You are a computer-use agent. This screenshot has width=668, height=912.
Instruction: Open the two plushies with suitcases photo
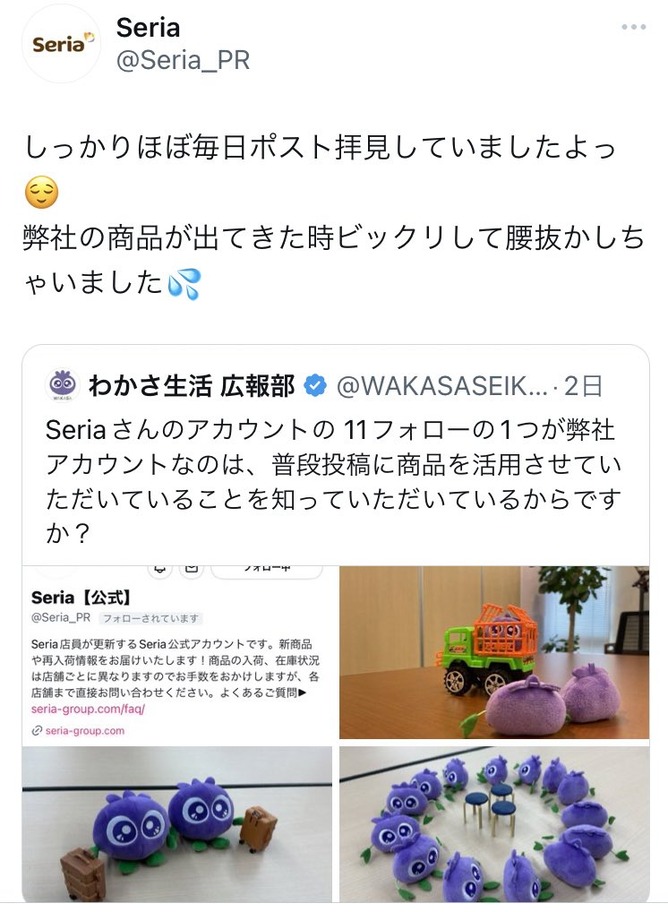pyautogui.click(x=177, y=825)
